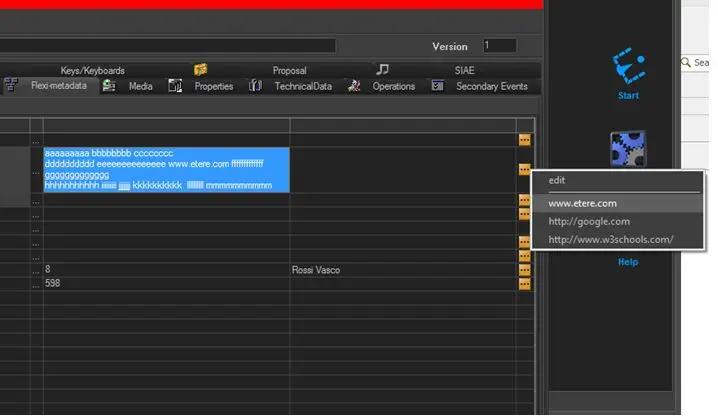The width and height of the screenshot is (718, 416).
Task: Select the Properties tab
Action: pos(213,86)
